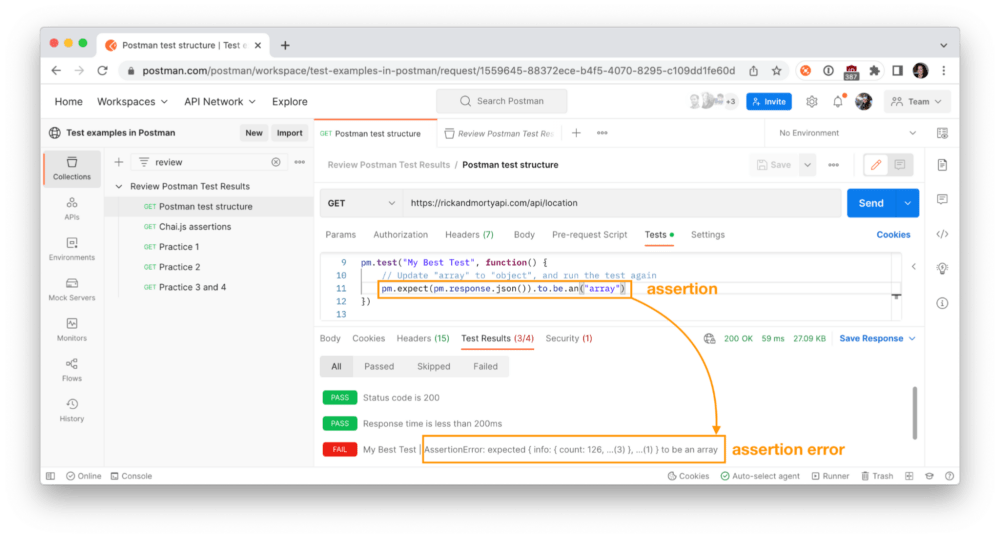Viewport: 1000px width, 538px height.
Task: Collapse the Review Postman Test Results folder
Action: click(119, 186)
